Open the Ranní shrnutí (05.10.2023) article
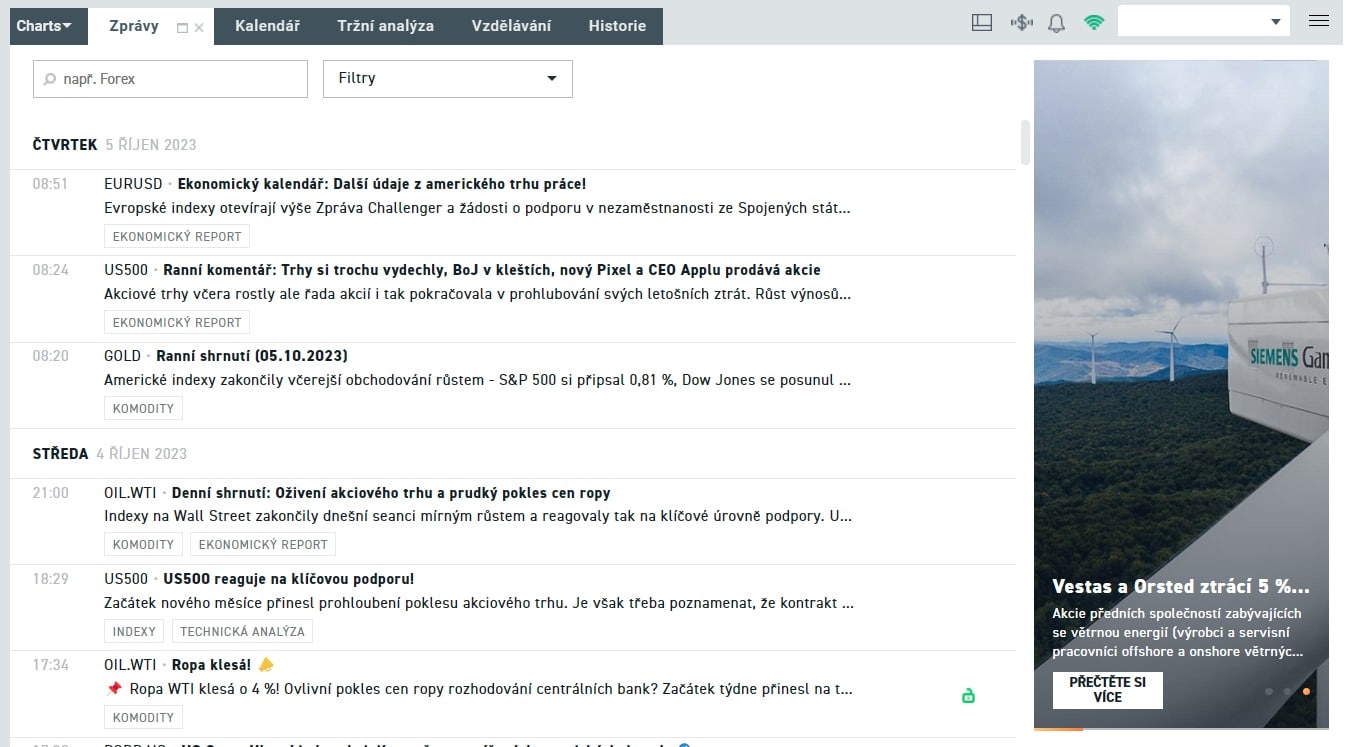The width and height of the screenshot is (1349, 747). (251, 355)
